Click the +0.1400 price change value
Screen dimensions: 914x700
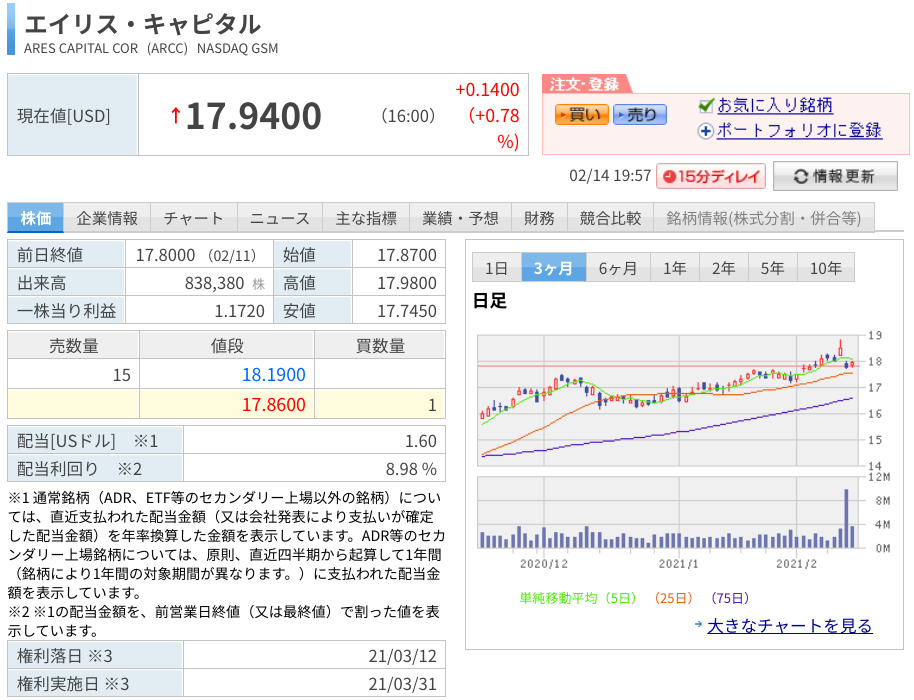[487, 89]
